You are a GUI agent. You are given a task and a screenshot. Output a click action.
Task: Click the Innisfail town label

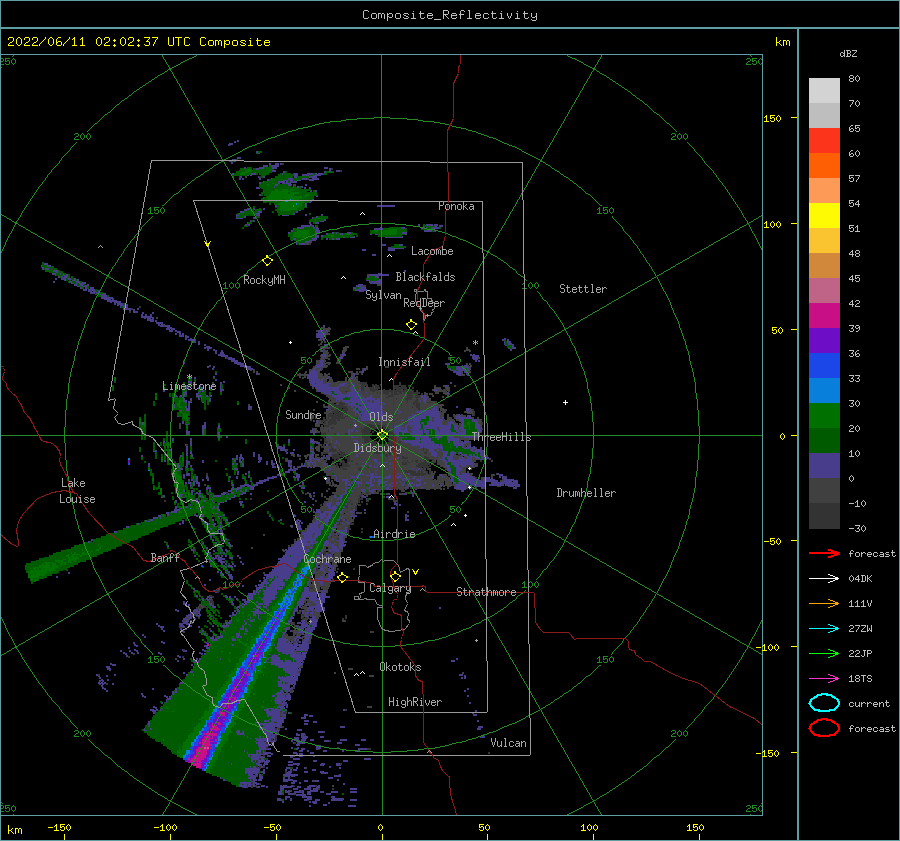point(404,362)
